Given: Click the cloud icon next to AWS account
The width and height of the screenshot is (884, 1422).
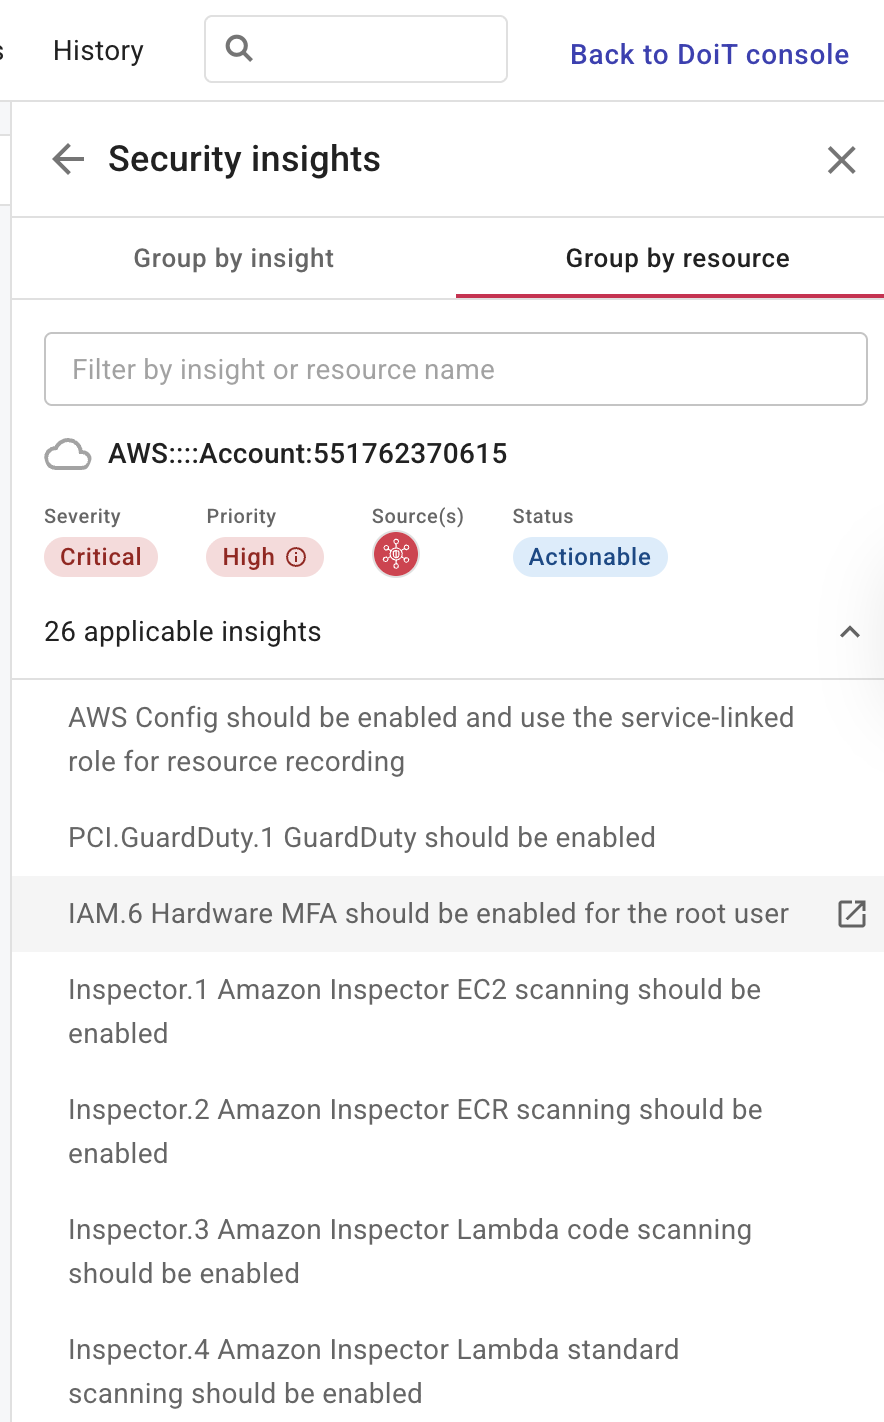Looking at the screenshot, I should pyautogui.click(x=67, y=454).
